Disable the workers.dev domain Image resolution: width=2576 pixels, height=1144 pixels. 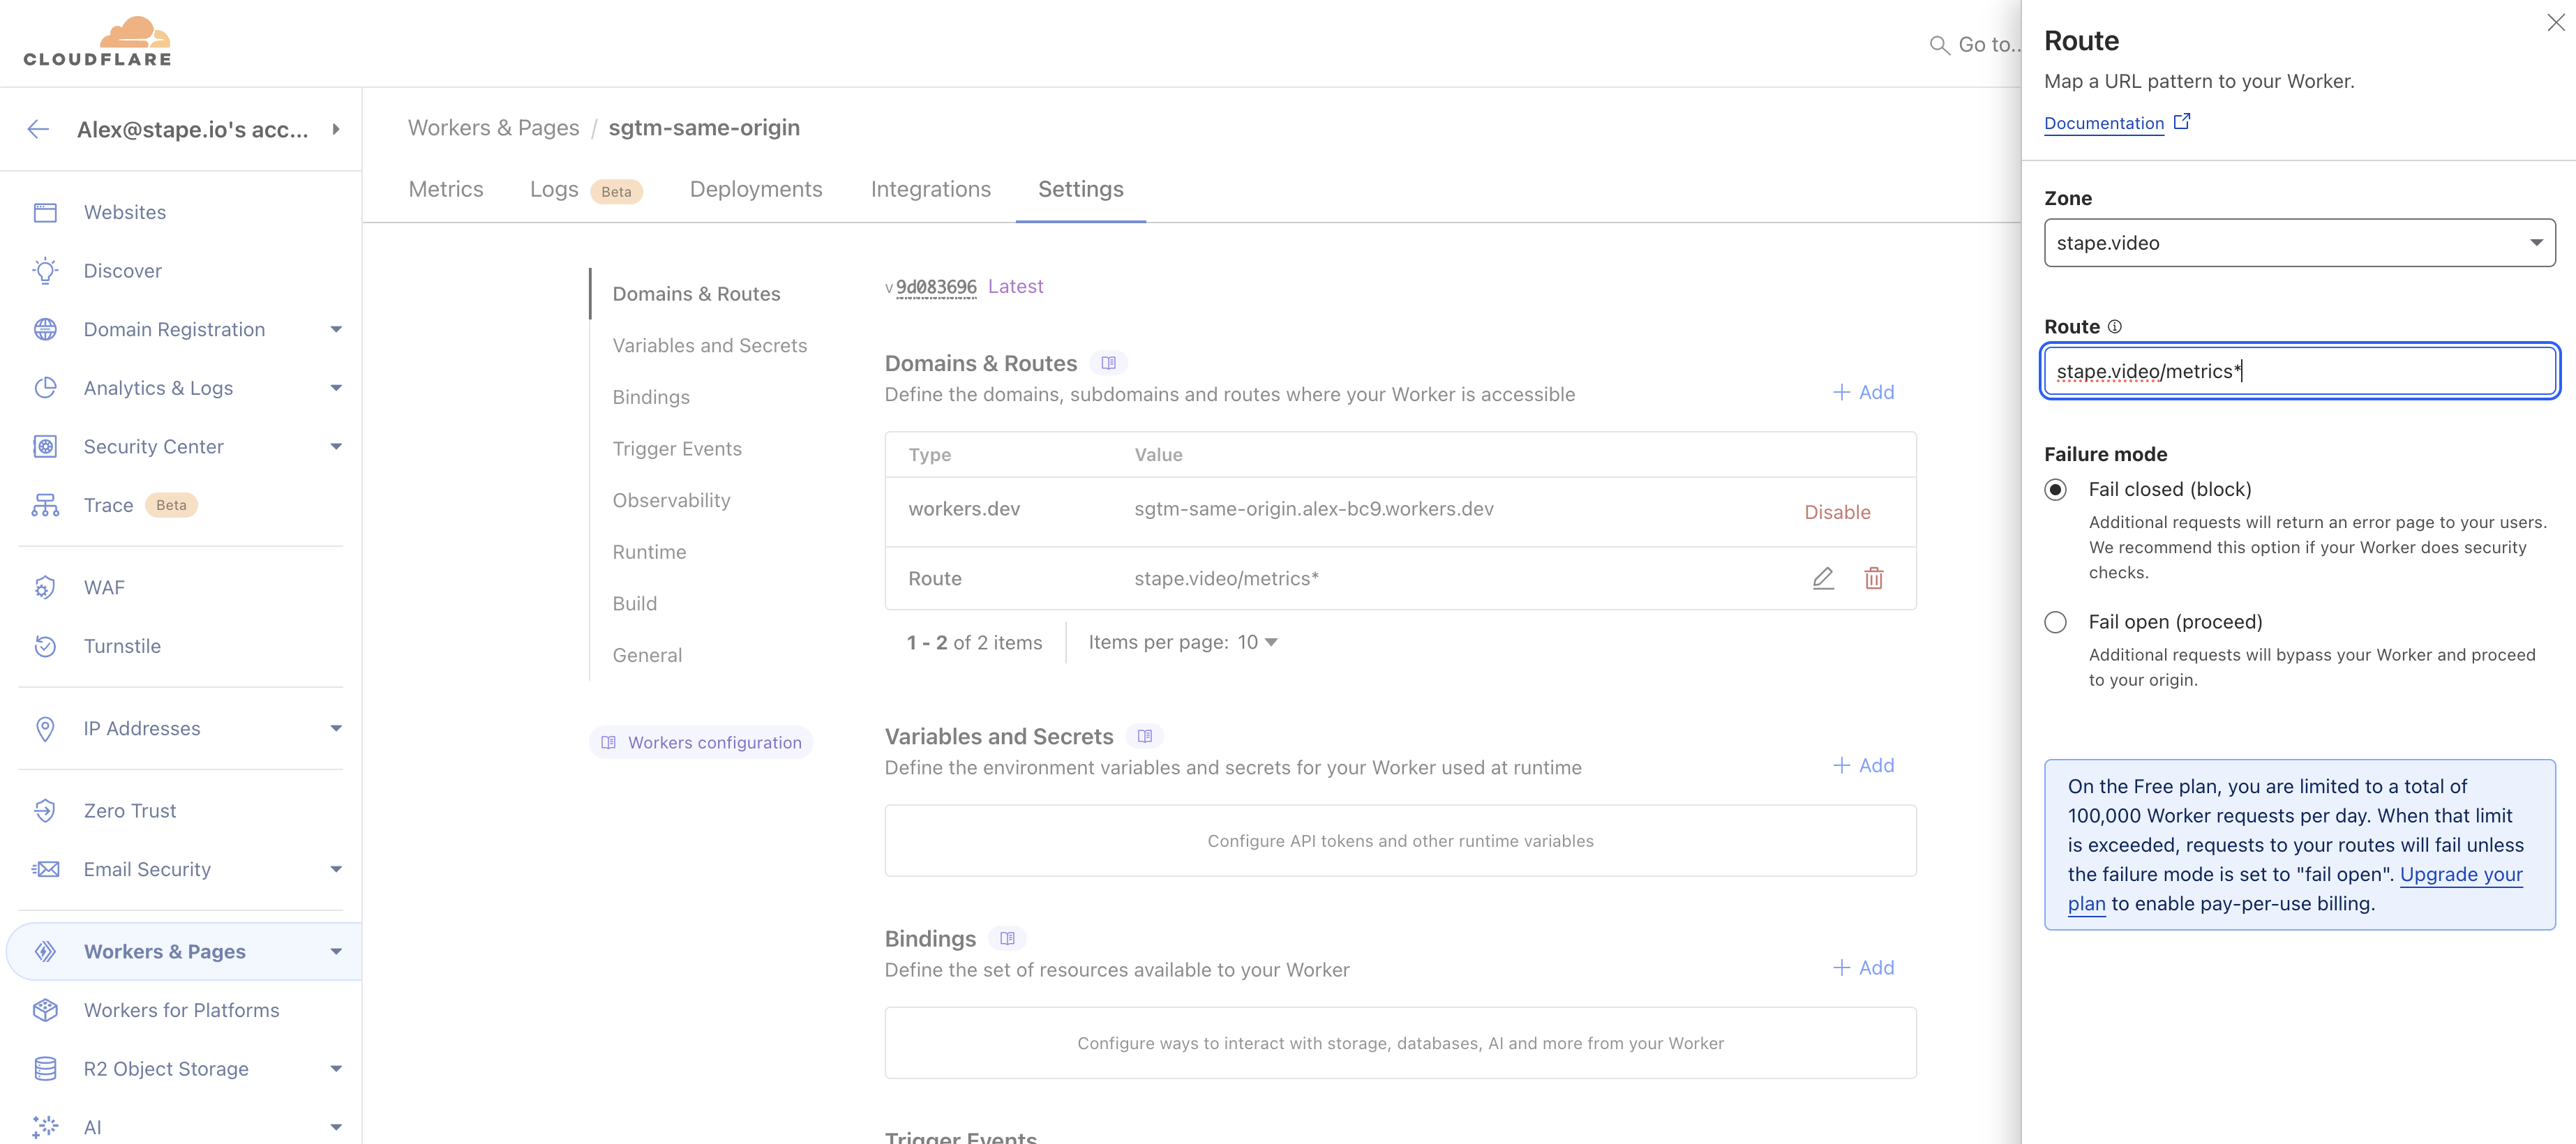pyautogui.click(x=1837, y=512)
